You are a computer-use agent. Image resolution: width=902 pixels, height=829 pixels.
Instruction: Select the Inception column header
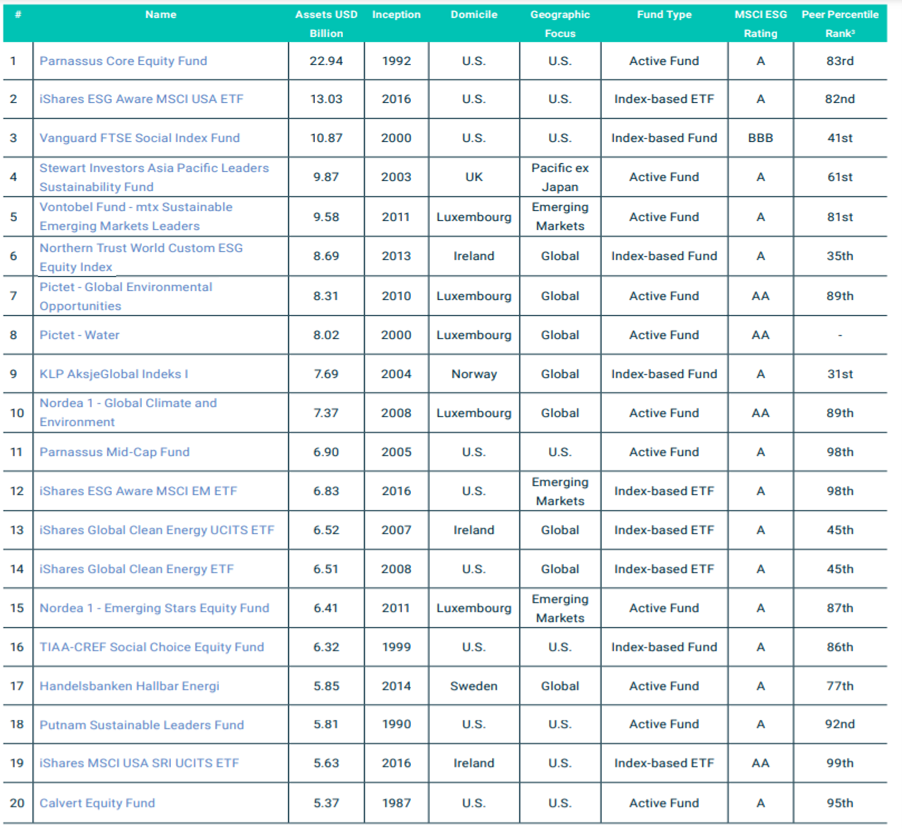click(396, 15)
